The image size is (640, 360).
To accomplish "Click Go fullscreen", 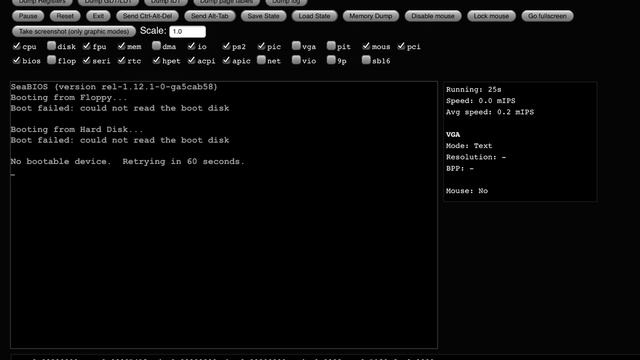I will tap(547, 16).
